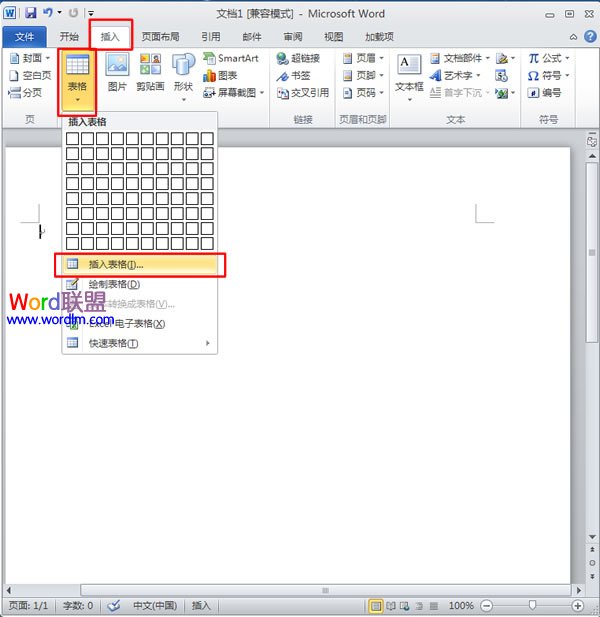Go to the previous page with the double-up arrow
The height and width of the screenshot is (617, 600).
592,550
